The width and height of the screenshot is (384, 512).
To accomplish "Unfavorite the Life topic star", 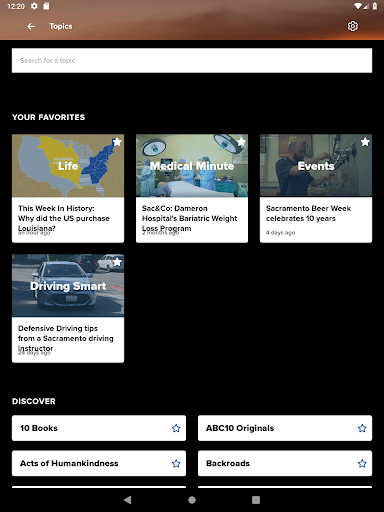I will (117, 142).
